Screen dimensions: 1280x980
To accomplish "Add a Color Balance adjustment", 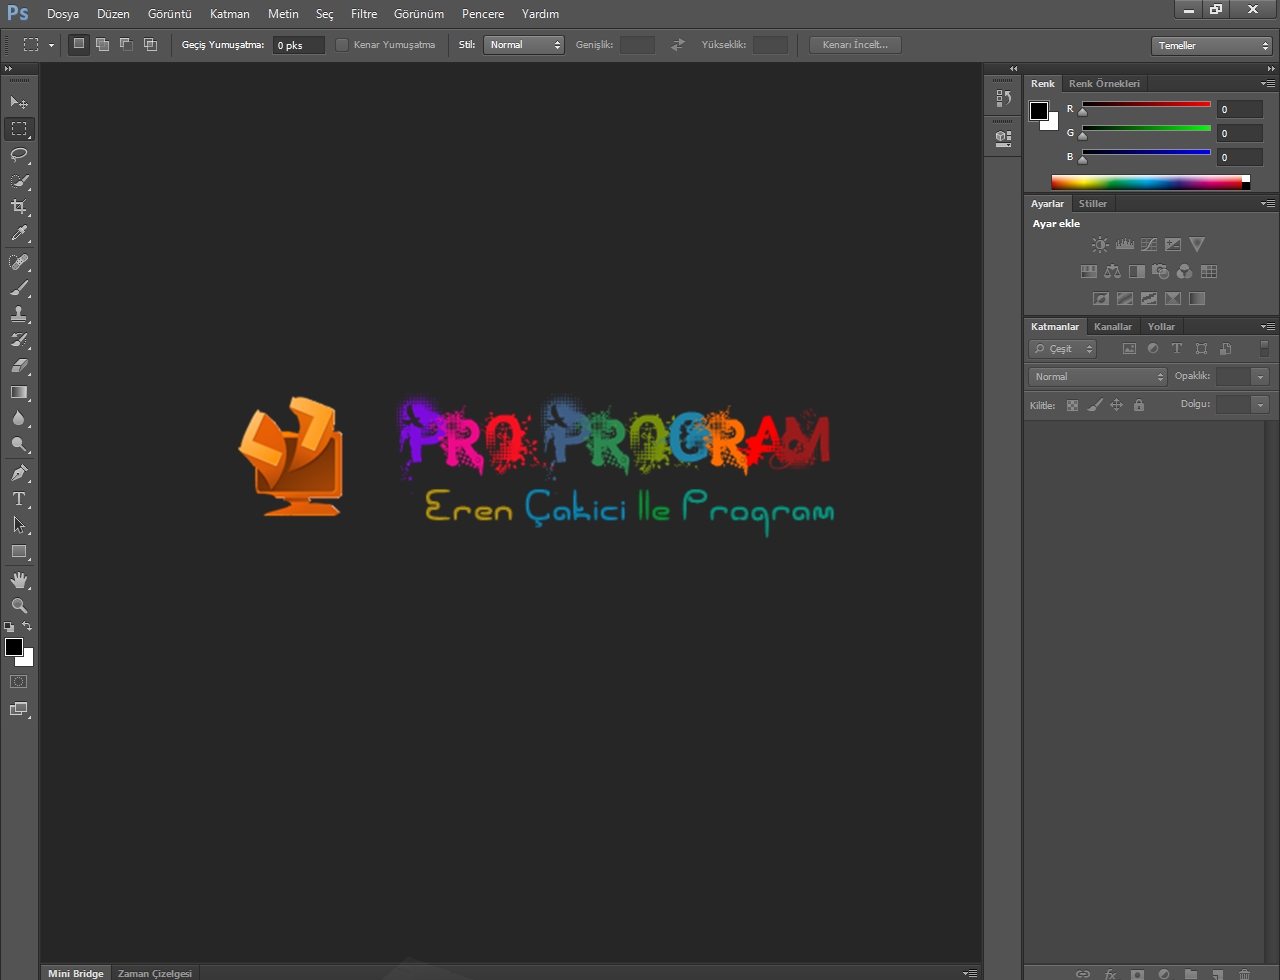I will [1112, 271].
